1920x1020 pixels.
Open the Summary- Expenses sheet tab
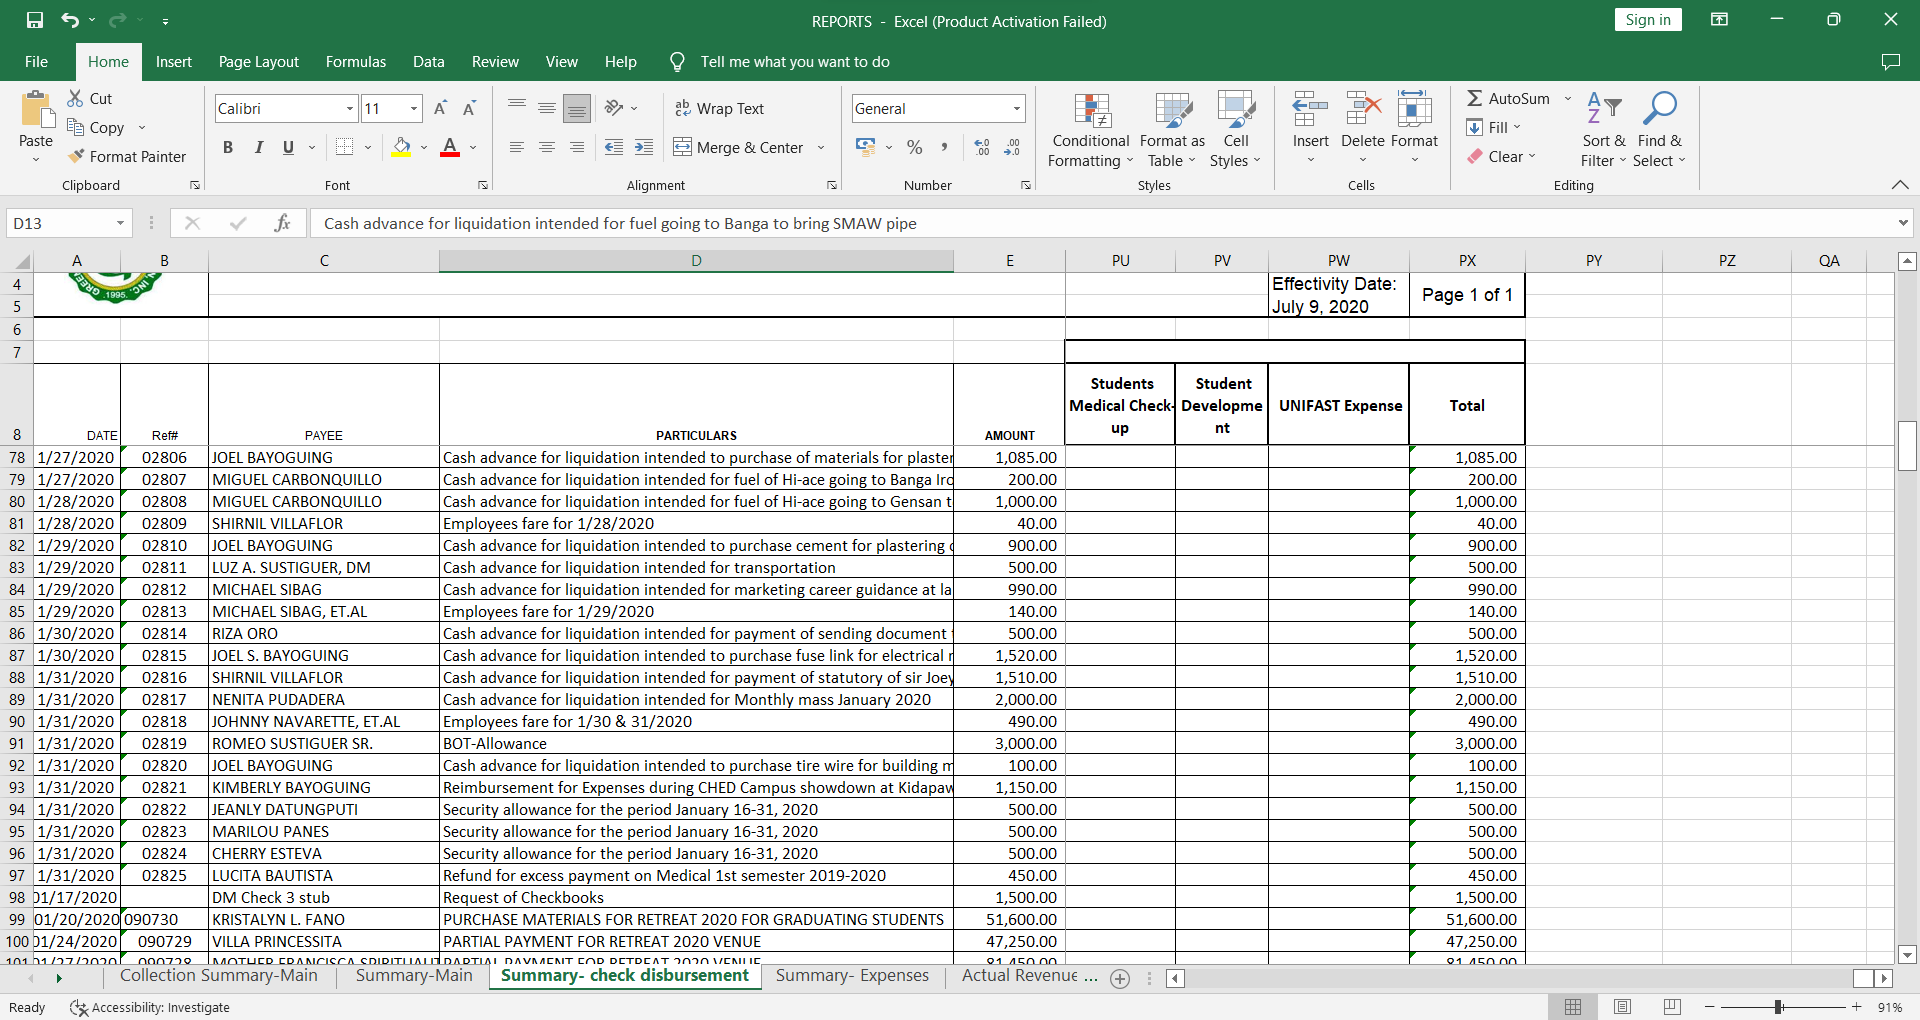[852, 976]
